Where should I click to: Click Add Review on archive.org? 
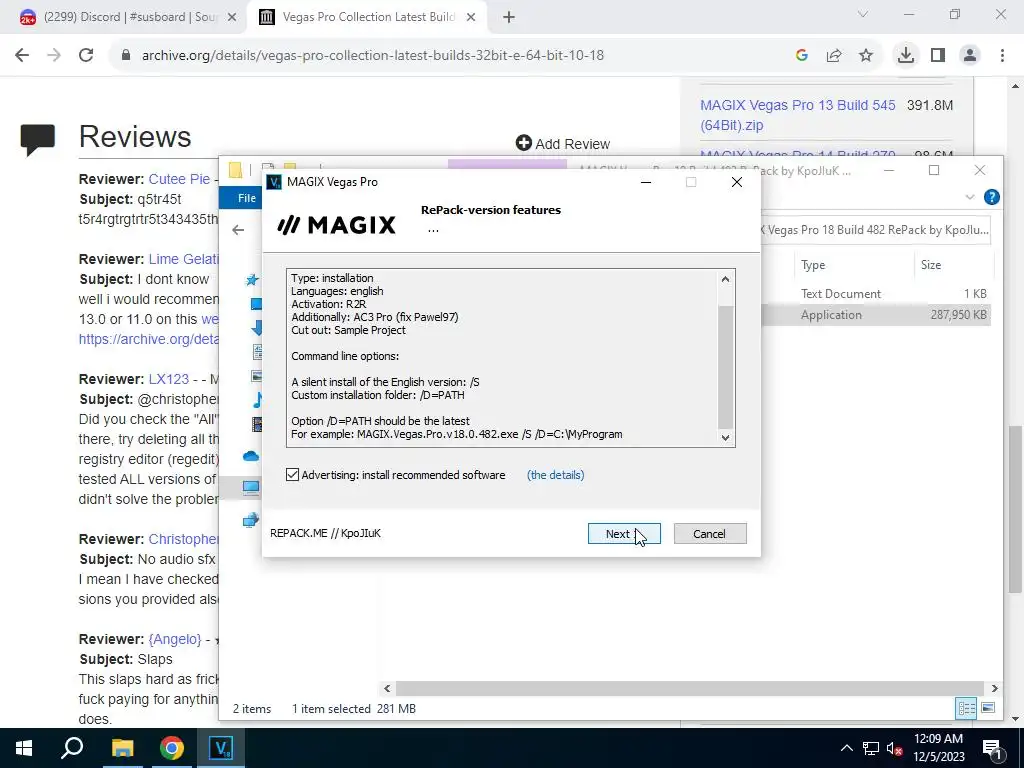click(563, 144)
